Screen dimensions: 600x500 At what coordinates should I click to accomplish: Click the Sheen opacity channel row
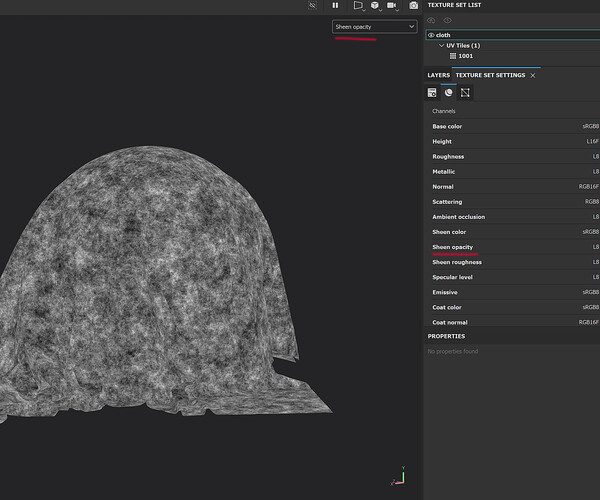(453, 247)
